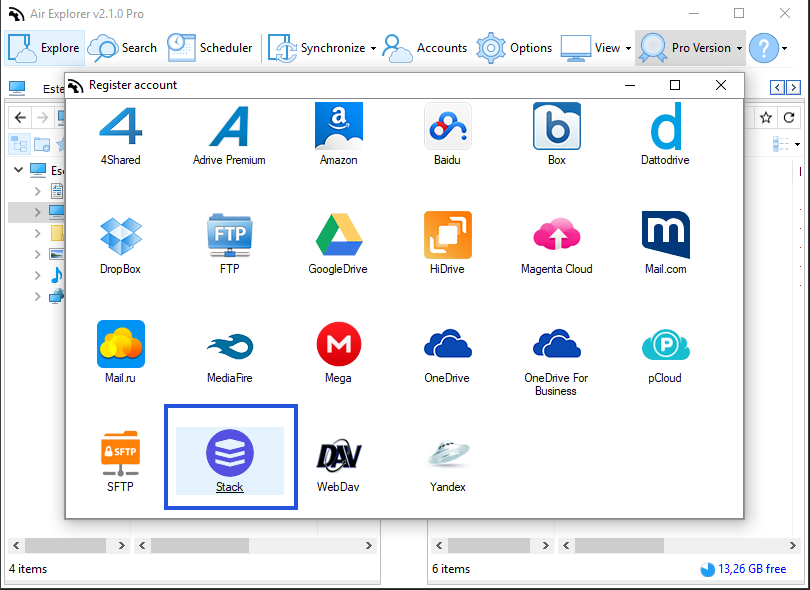
Task: Select the Mega service icon
Action: pyautogui.click(x=338, y=345)
